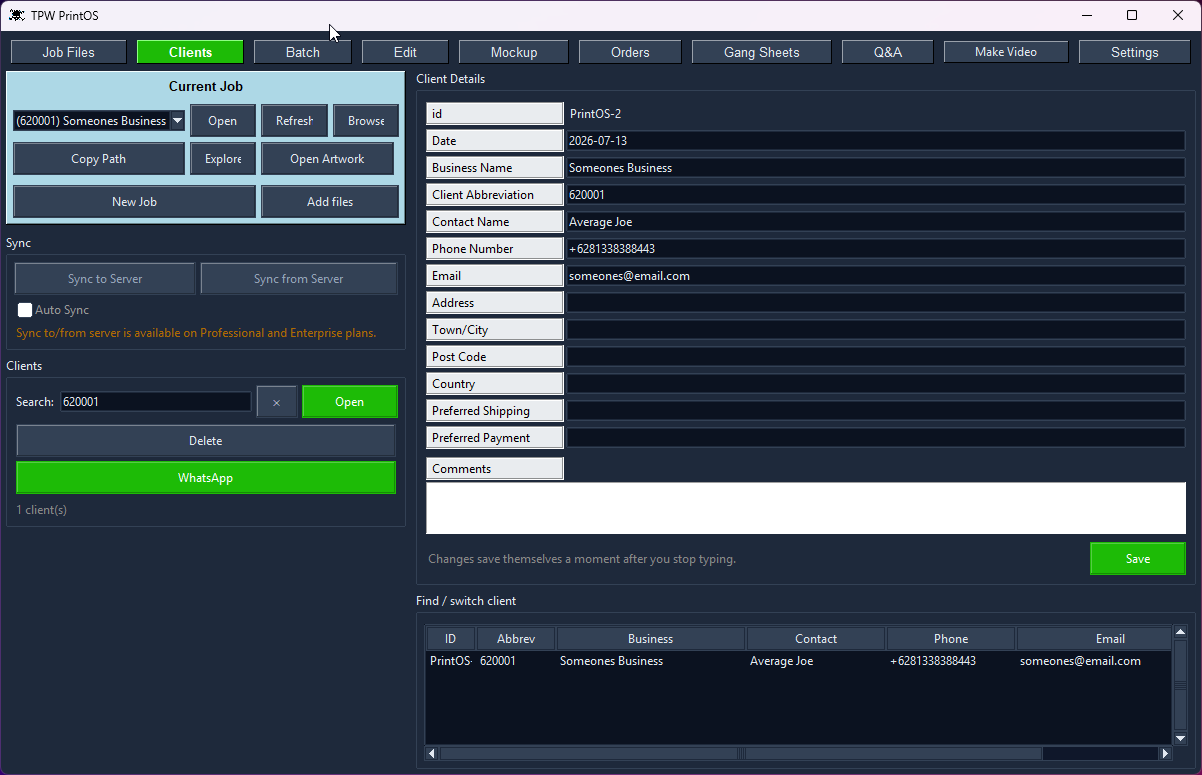Enable the Auto Sync checkbox

click(x=25, y=310)
